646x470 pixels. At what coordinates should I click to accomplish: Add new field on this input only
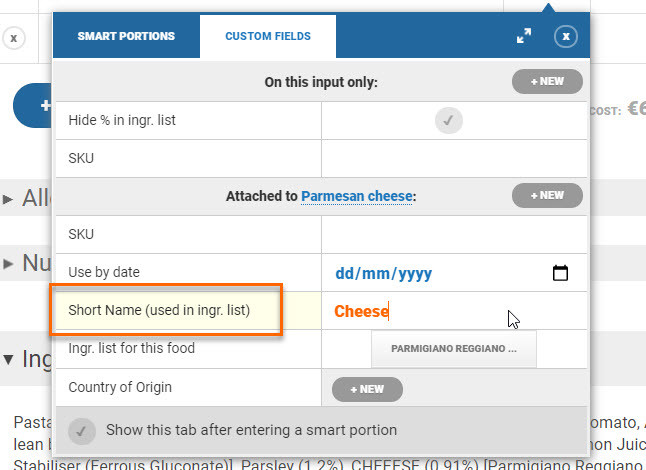tap(547, 82)
